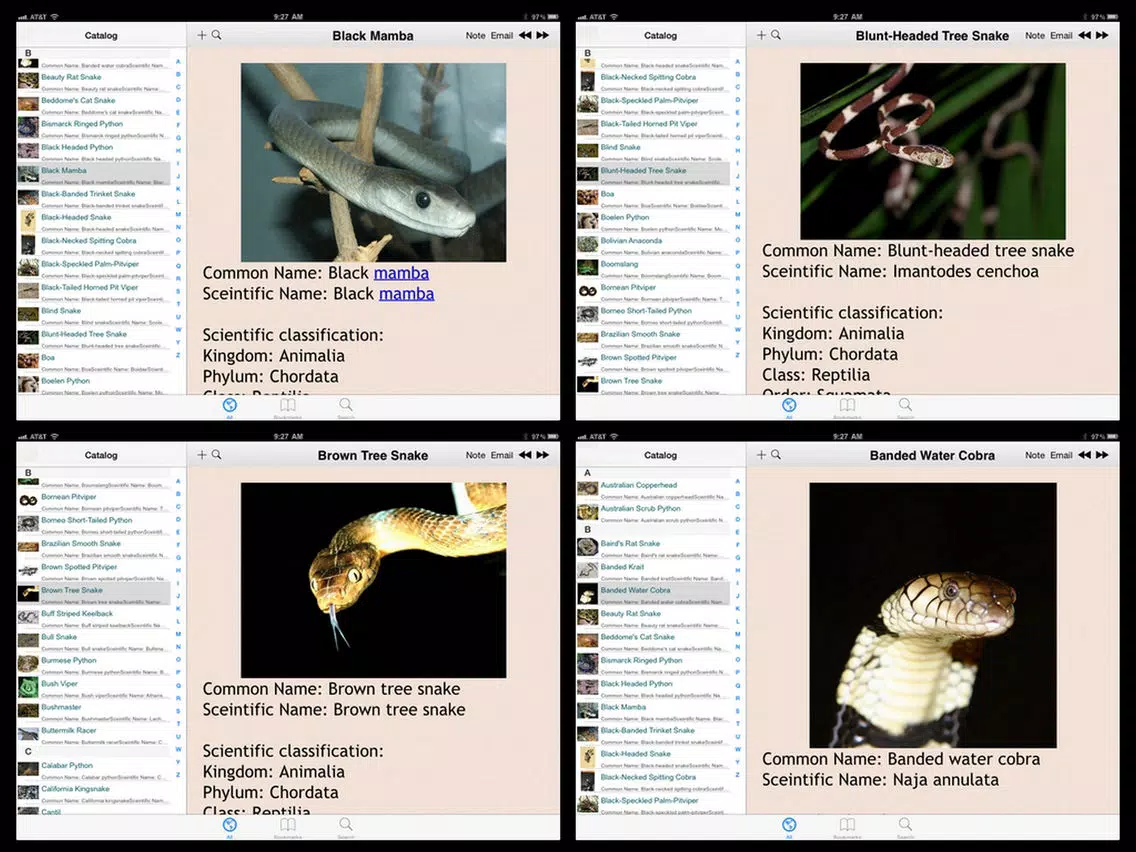Select Brazilian Smooth Snake in Blunt-Headed Tree Snake screen list

(653, 339)
